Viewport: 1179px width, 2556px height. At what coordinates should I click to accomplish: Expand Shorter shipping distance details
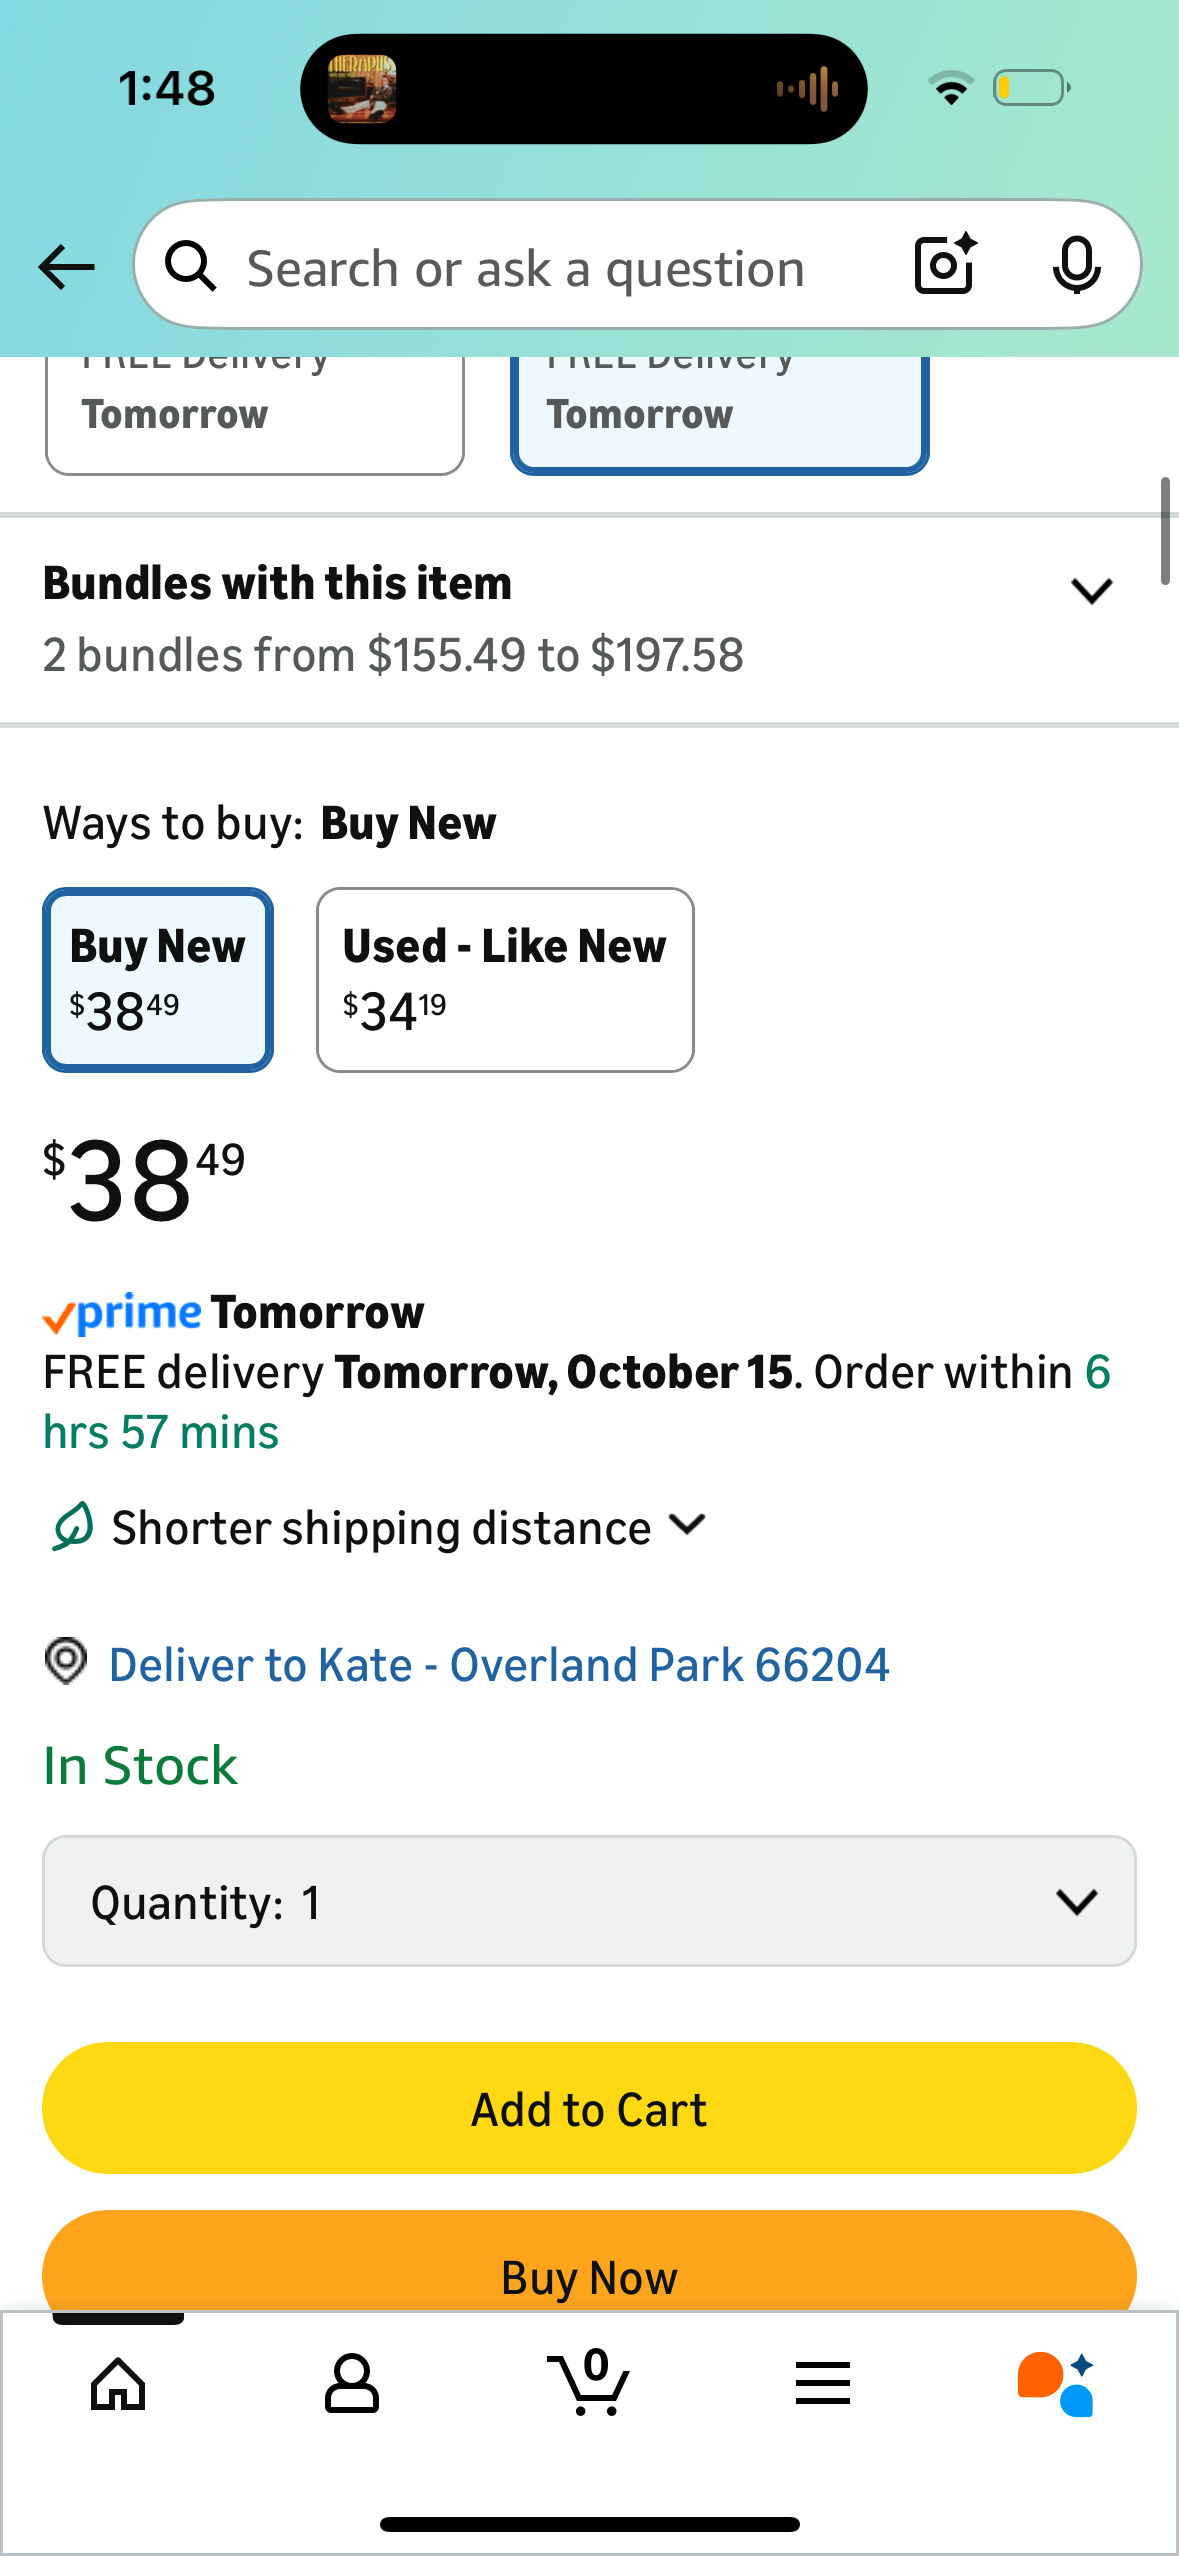688,1525
